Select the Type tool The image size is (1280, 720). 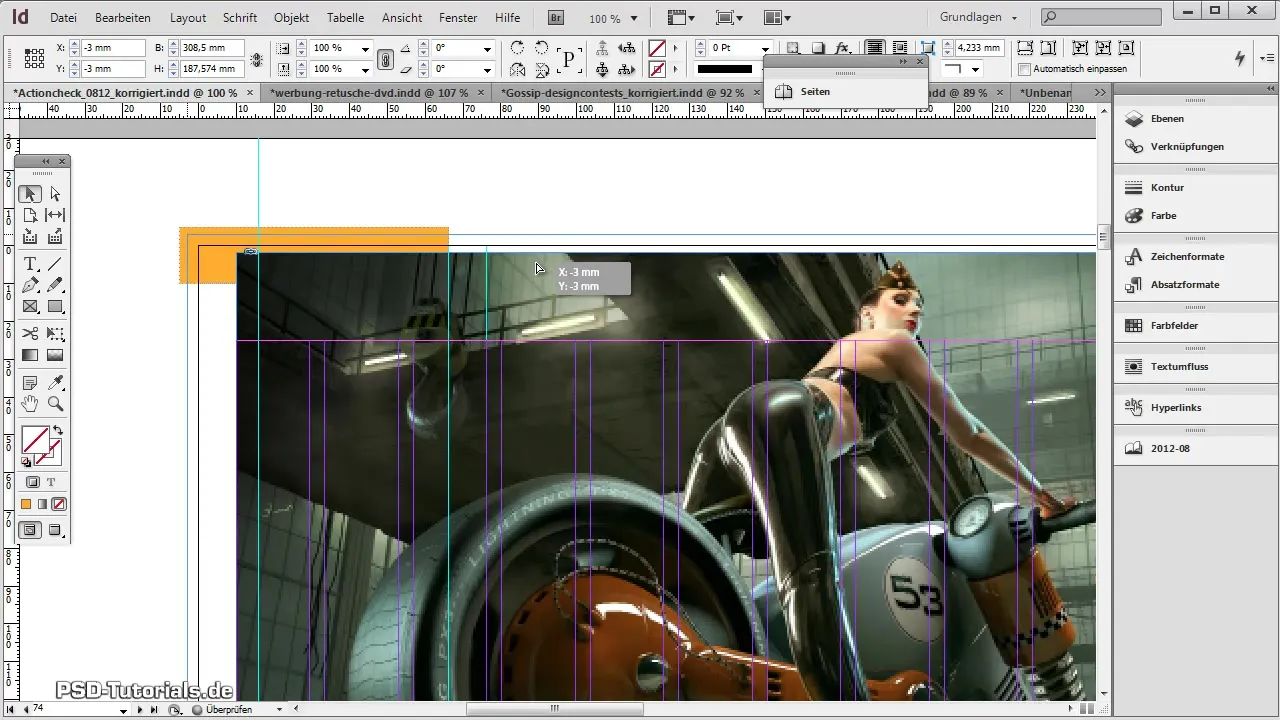pyautogui.click(x=30, y=264)
